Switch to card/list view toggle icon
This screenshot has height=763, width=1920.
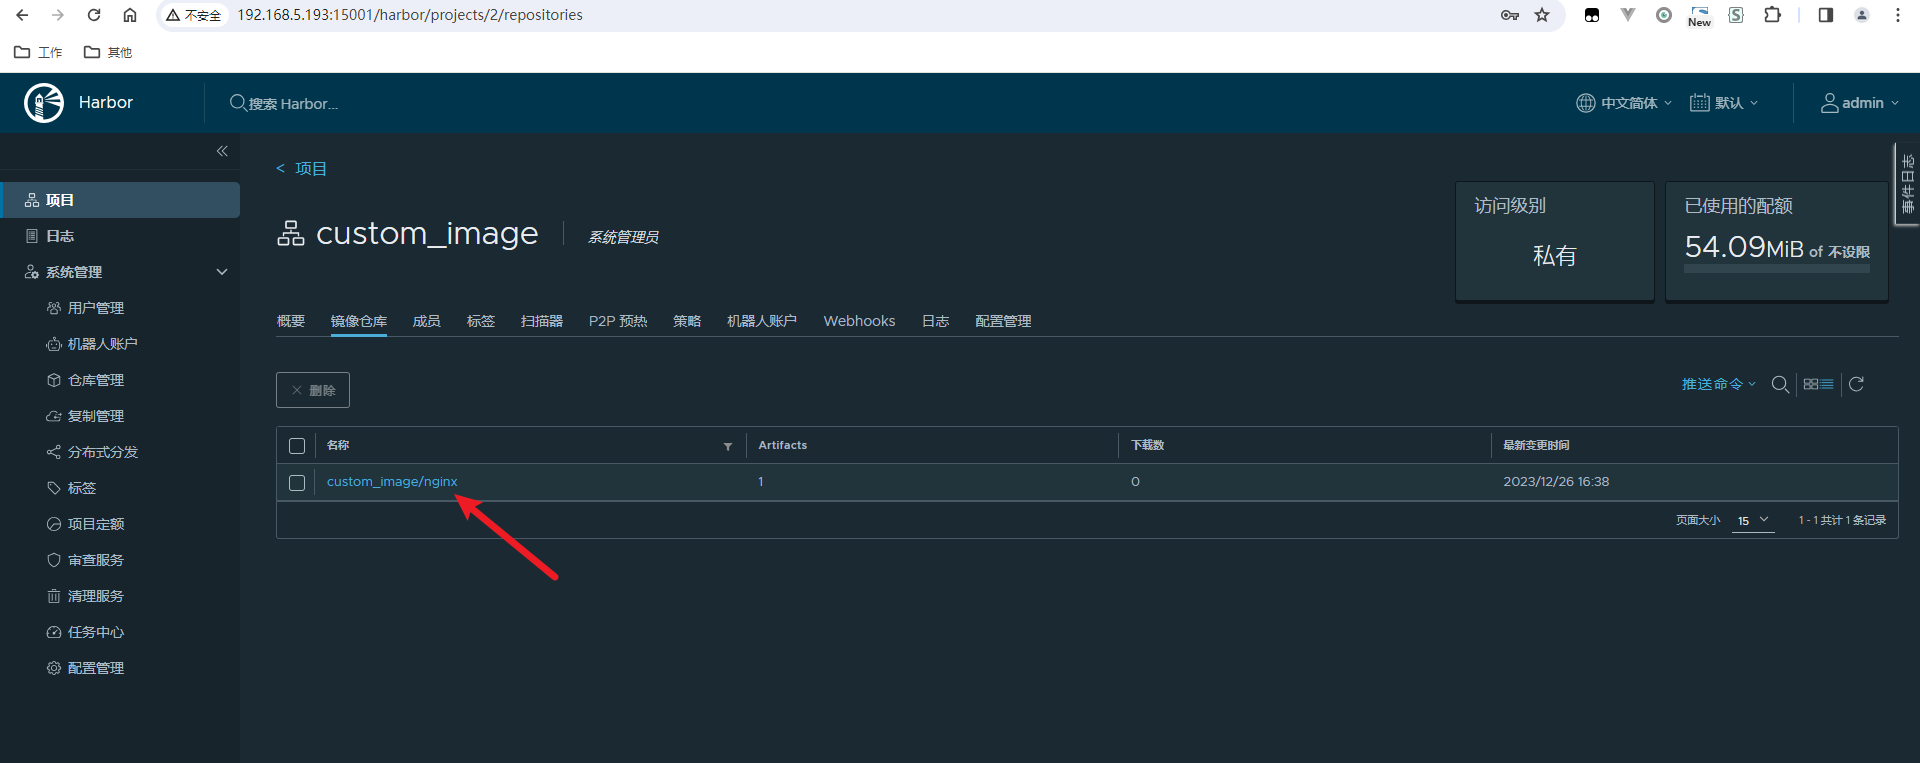[1818, 384]
